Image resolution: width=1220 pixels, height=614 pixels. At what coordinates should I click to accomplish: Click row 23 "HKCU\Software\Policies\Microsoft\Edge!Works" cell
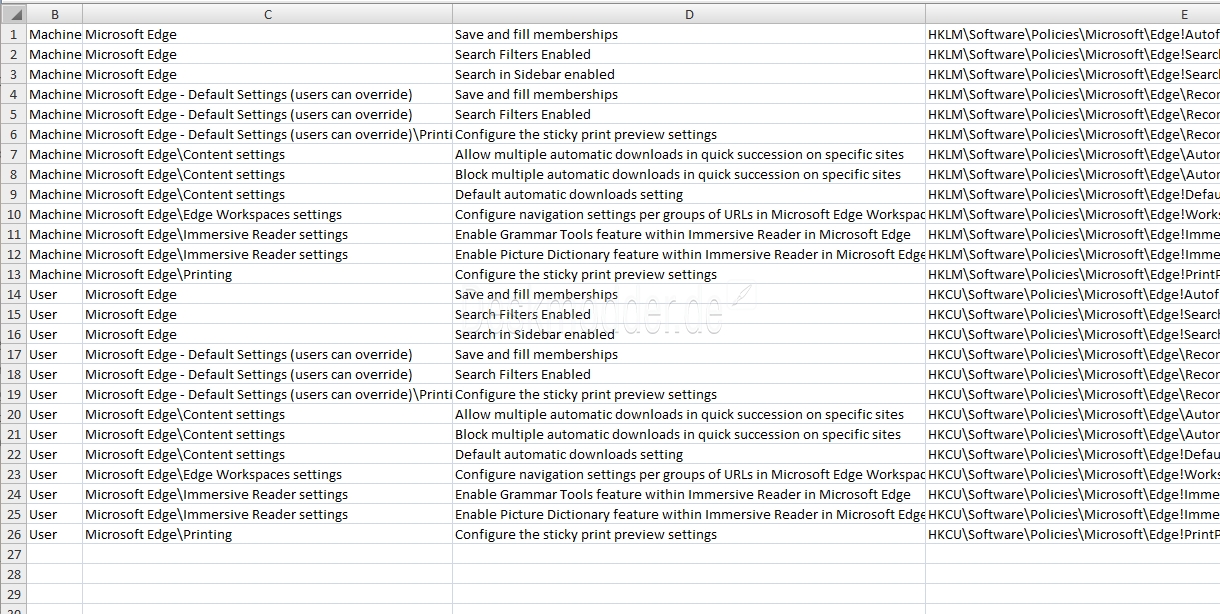coord(1073,474)
